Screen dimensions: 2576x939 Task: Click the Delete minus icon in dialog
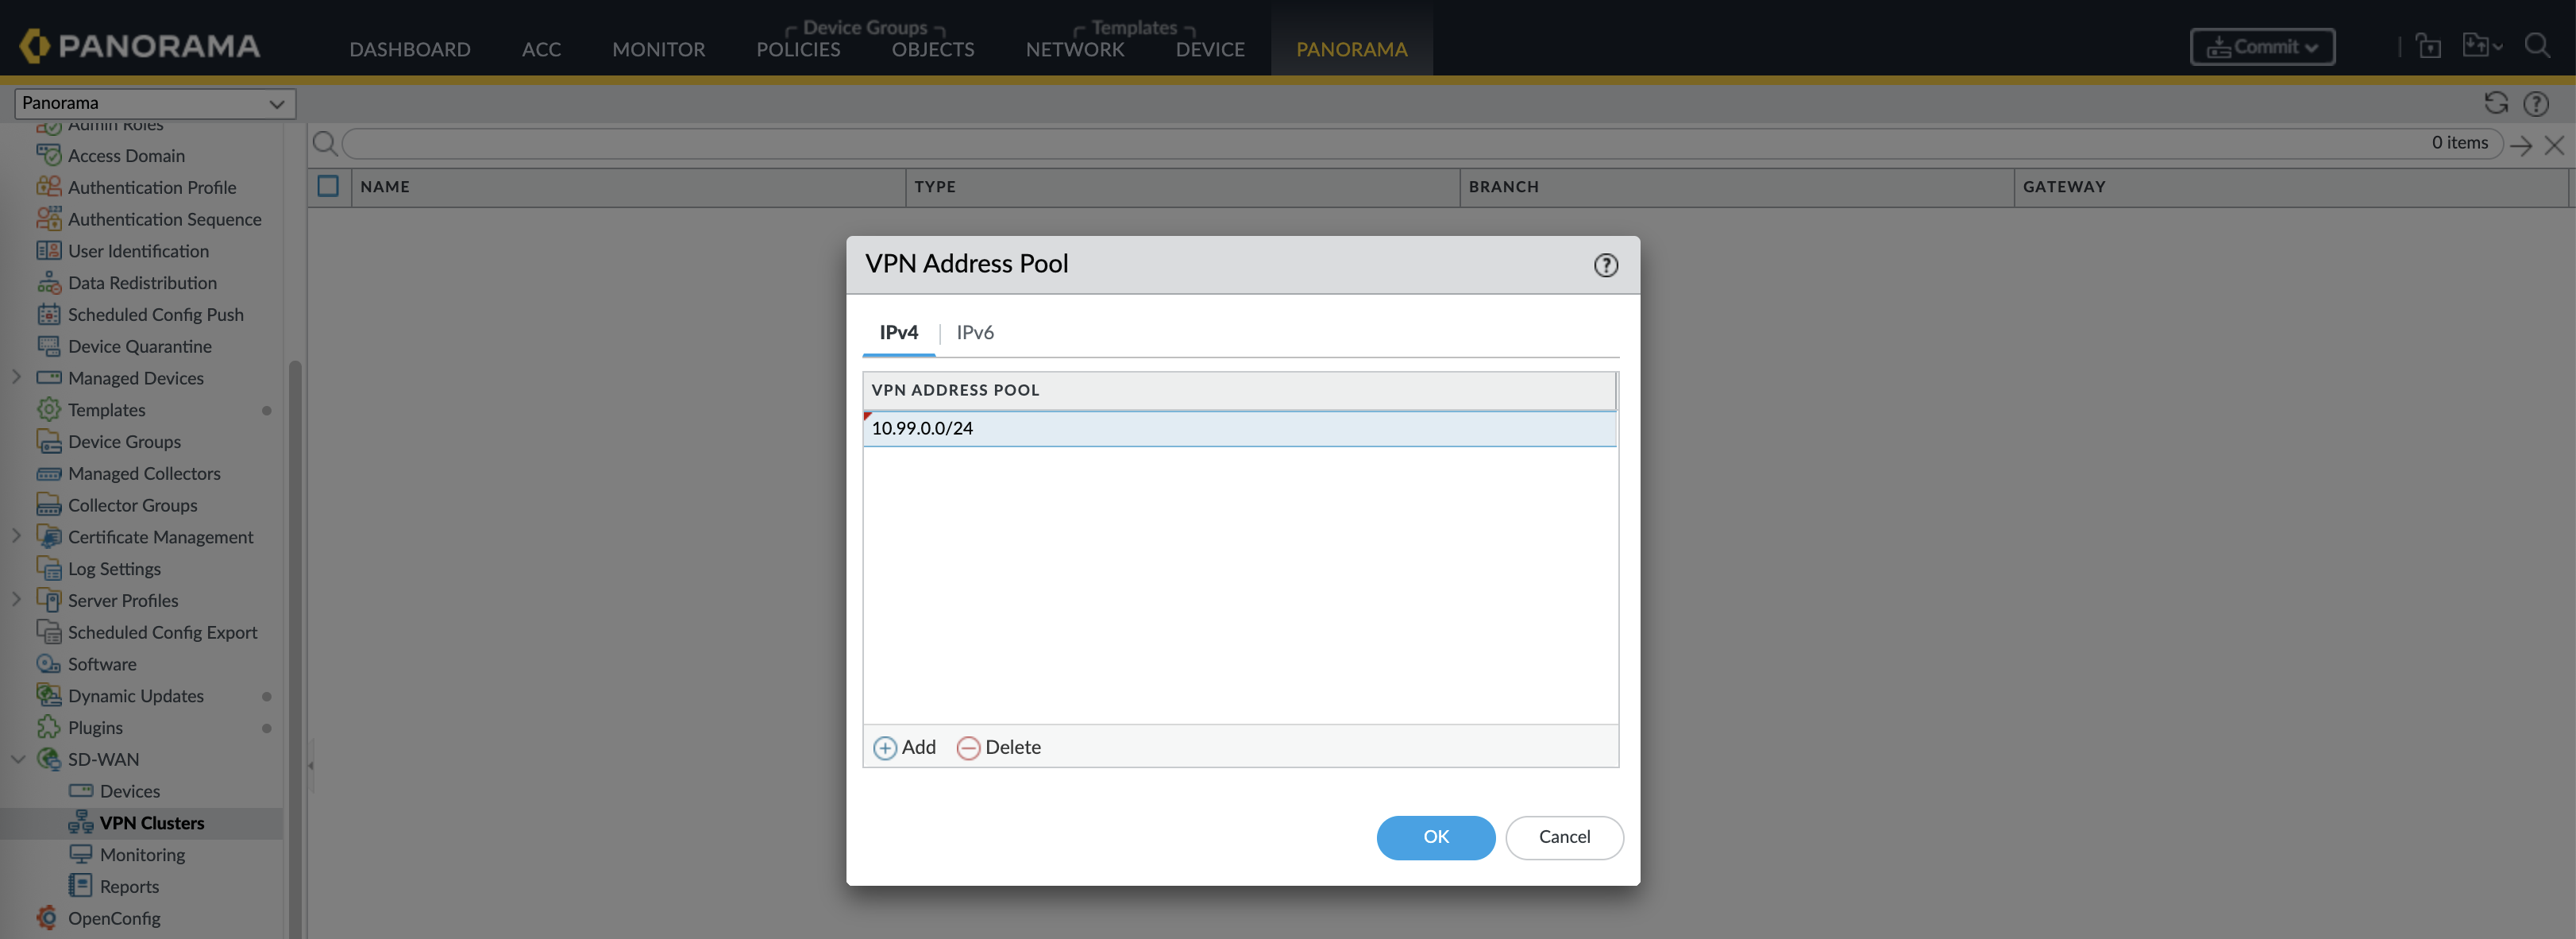click(x=967, y=748)
